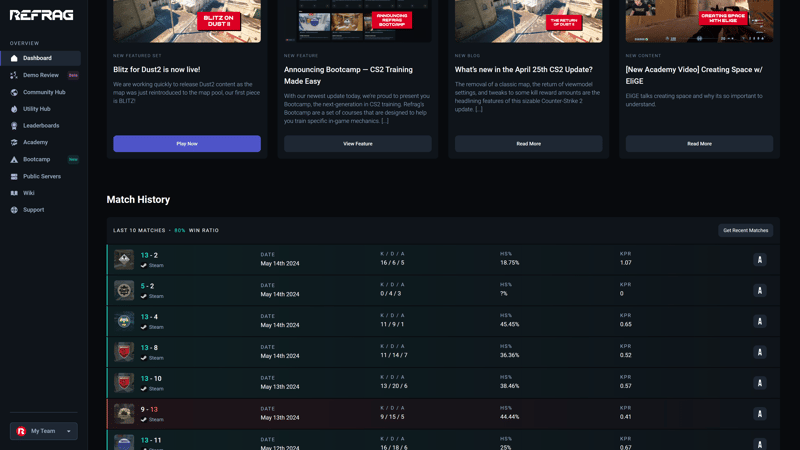Open the Blitz on Dust II thumbnail
Screen dimensions: 800x450
click(187, 21)
